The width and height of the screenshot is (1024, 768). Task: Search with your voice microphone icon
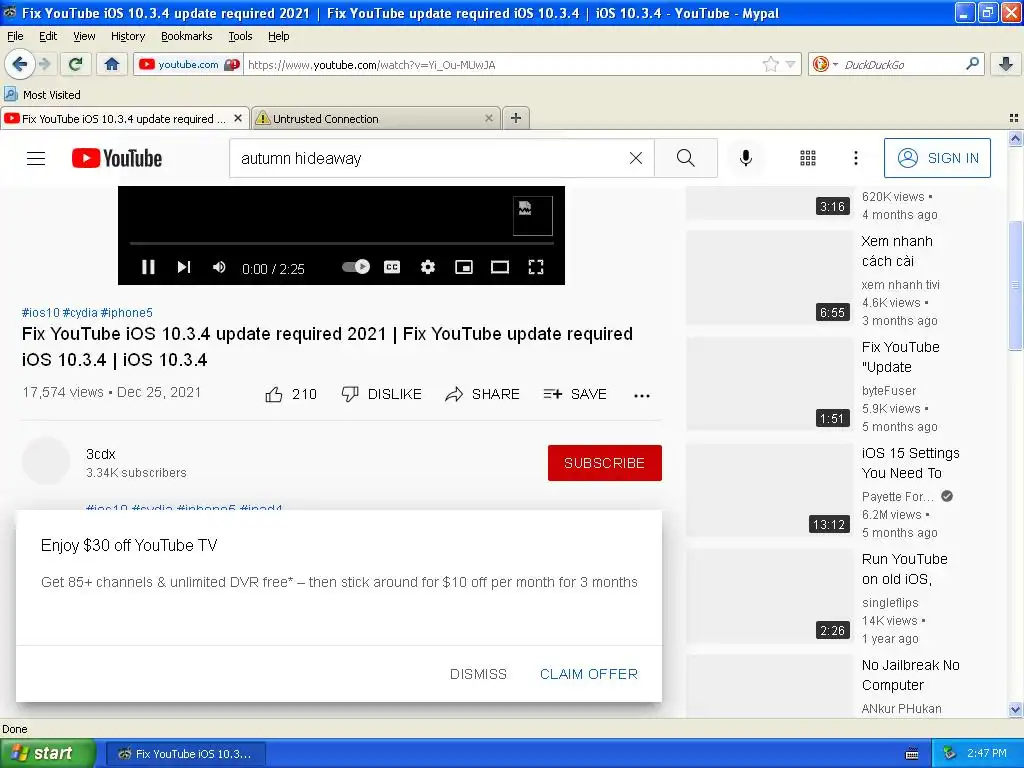746,158
